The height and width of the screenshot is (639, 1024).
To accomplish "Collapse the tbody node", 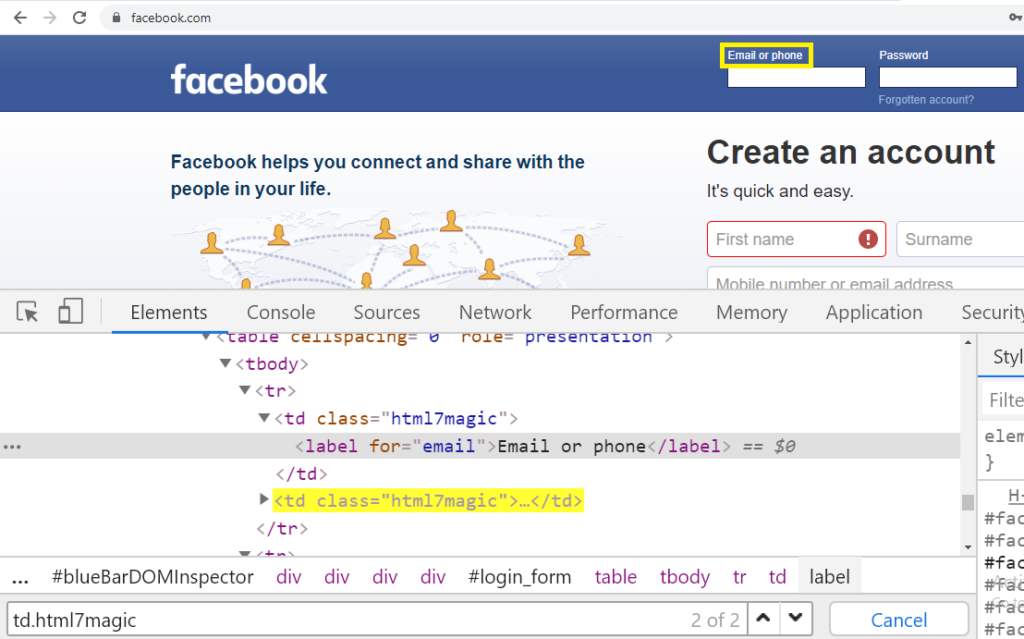I will 225,363.
